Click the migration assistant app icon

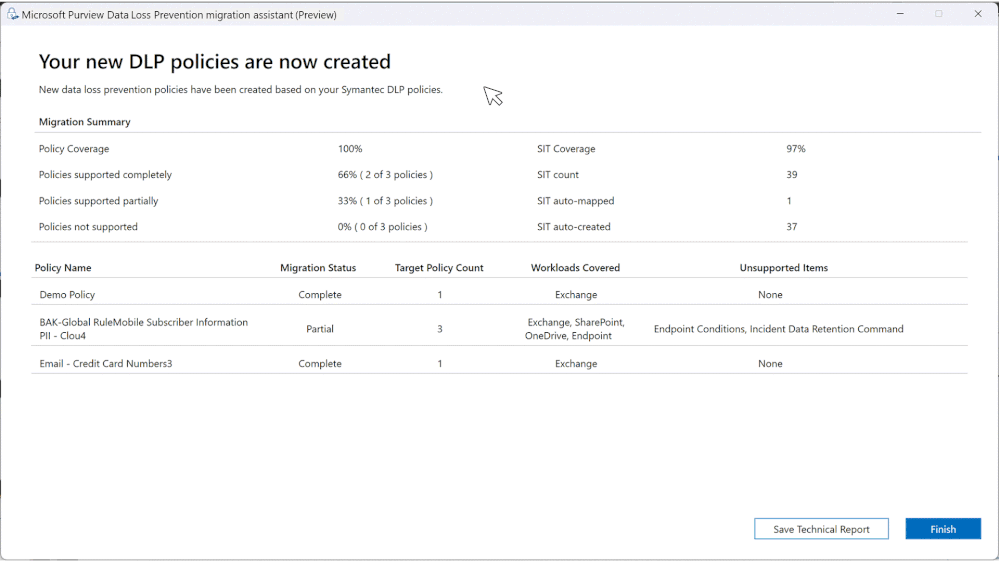click(x=12, y=14)
